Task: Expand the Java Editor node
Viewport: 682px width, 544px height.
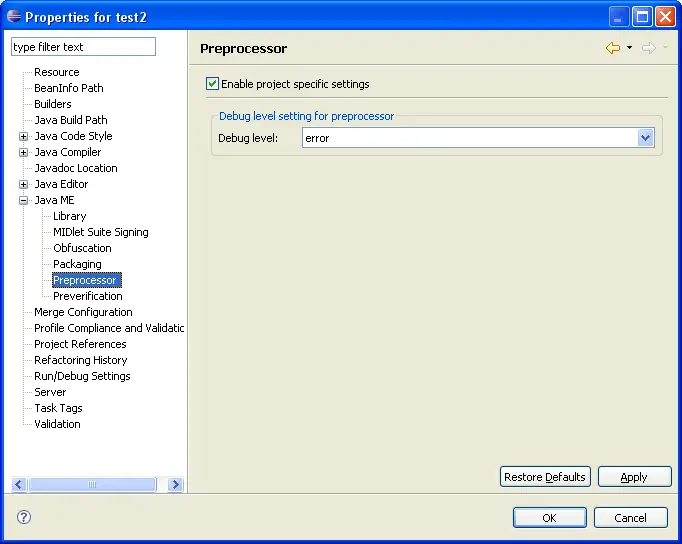Action: pos(24,184)
